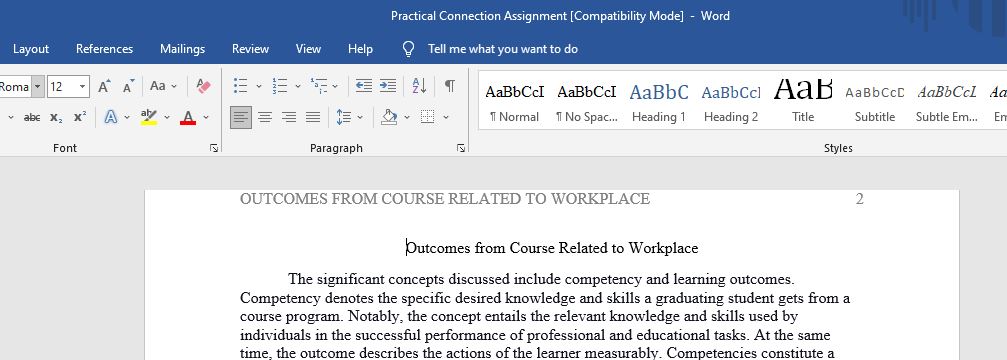Screen dimensions: 1007x360
Task: Apply the Heading 1 style
Action: (x=659, y=101)
